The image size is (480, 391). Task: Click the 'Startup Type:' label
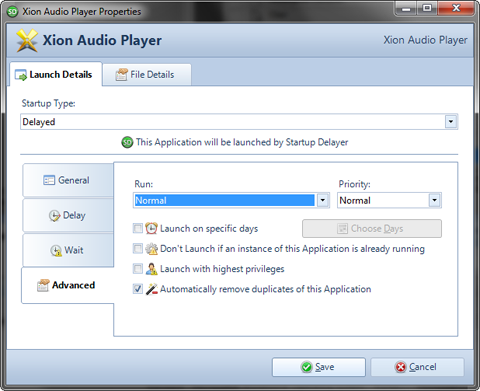pos(49,103)
